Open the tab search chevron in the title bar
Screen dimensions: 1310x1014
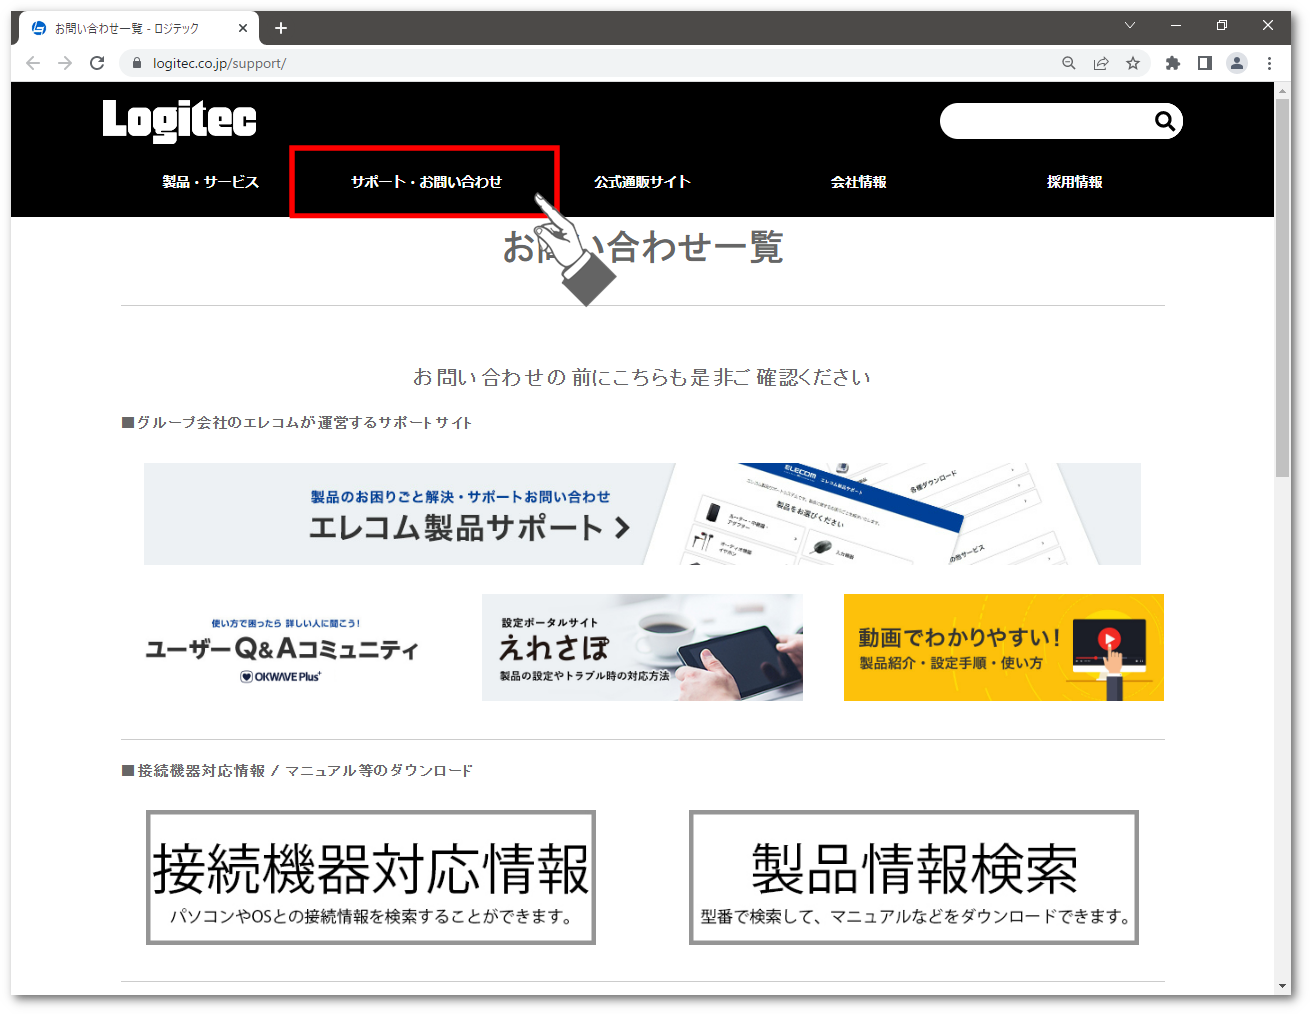(1130, 25)
